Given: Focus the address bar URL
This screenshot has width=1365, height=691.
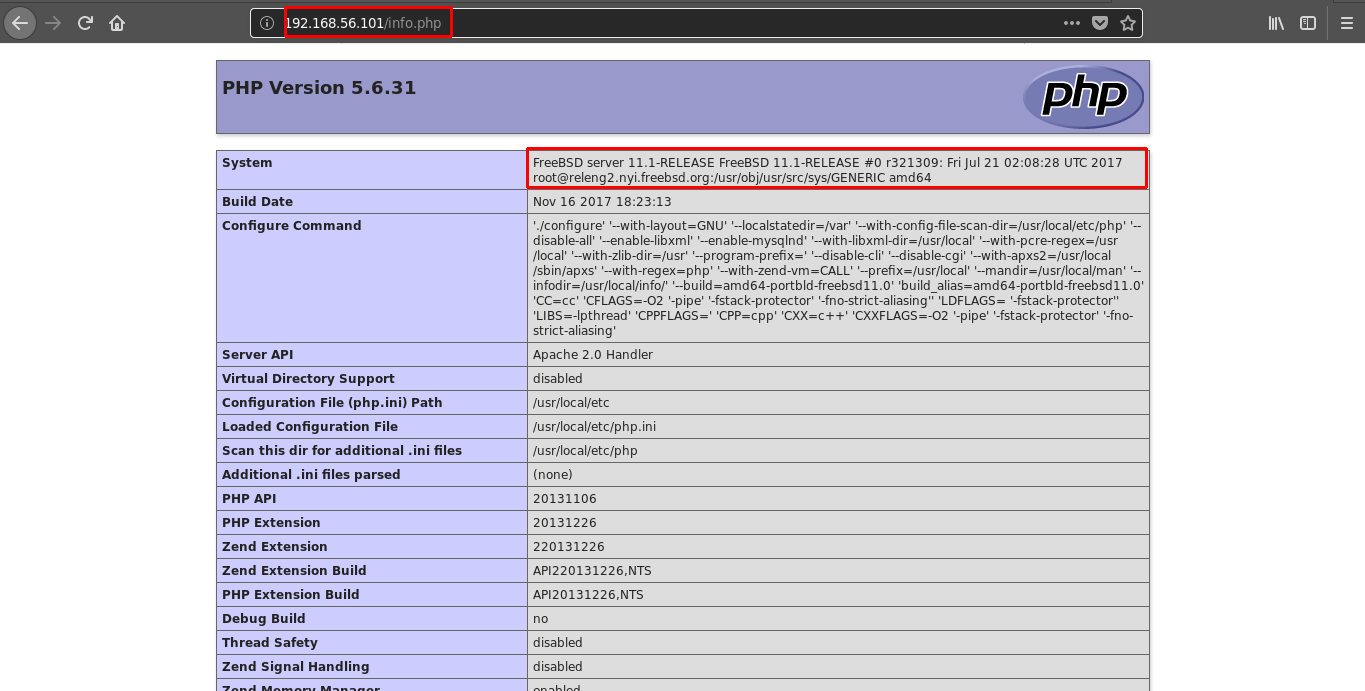Looking at the screenshot, I should (362, 23).
